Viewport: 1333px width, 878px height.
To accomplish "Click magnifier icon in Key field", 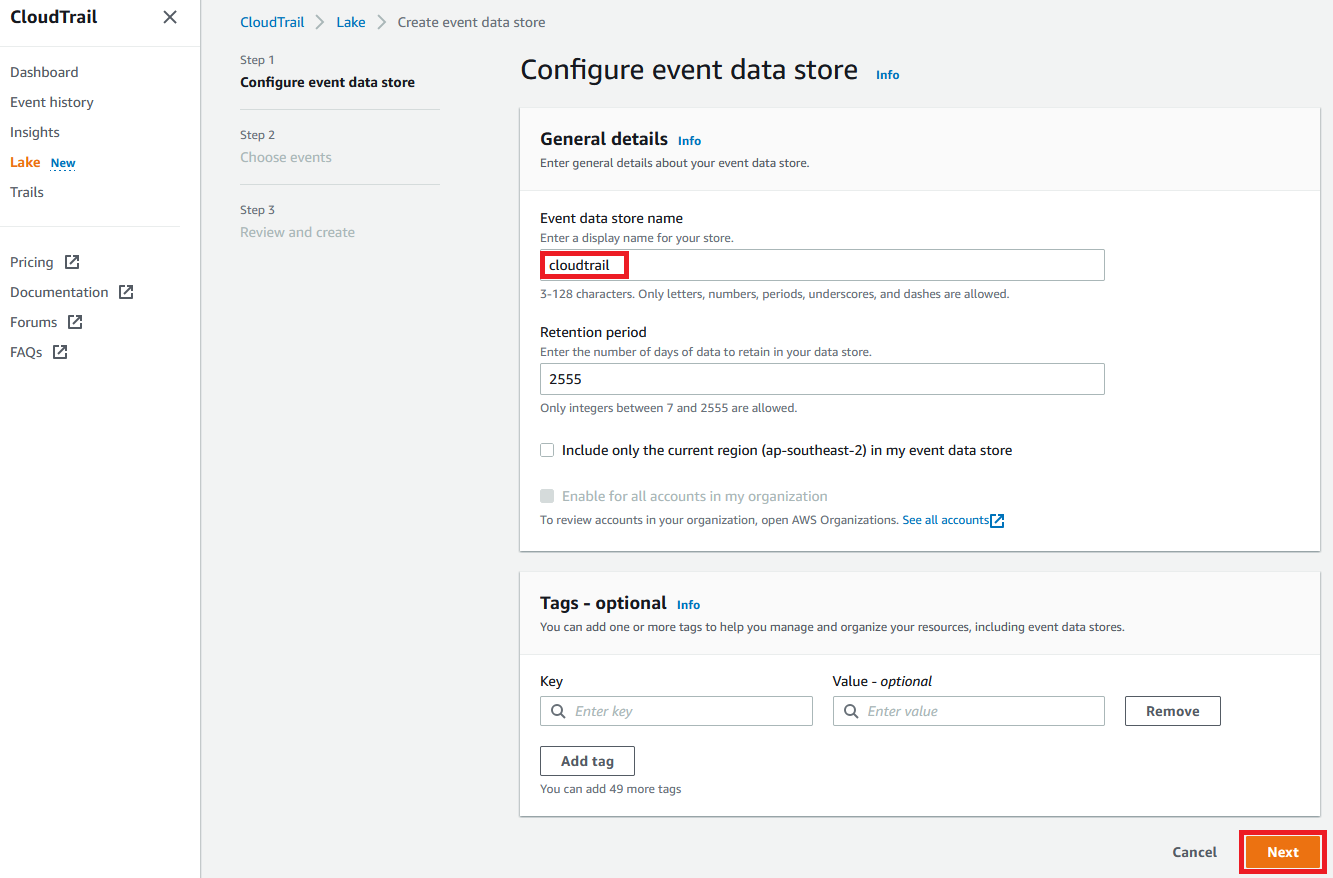I will tap(559, 711).
